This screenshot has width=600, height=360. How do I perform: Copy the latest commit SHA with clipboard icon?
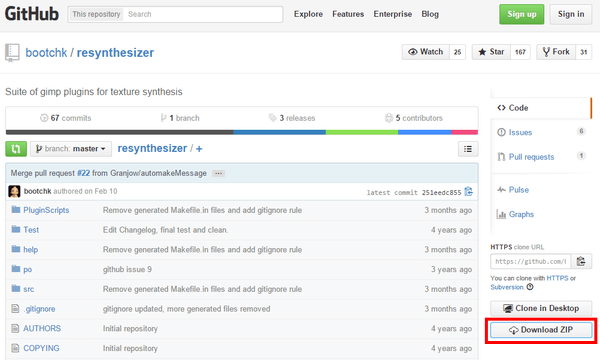469,191
